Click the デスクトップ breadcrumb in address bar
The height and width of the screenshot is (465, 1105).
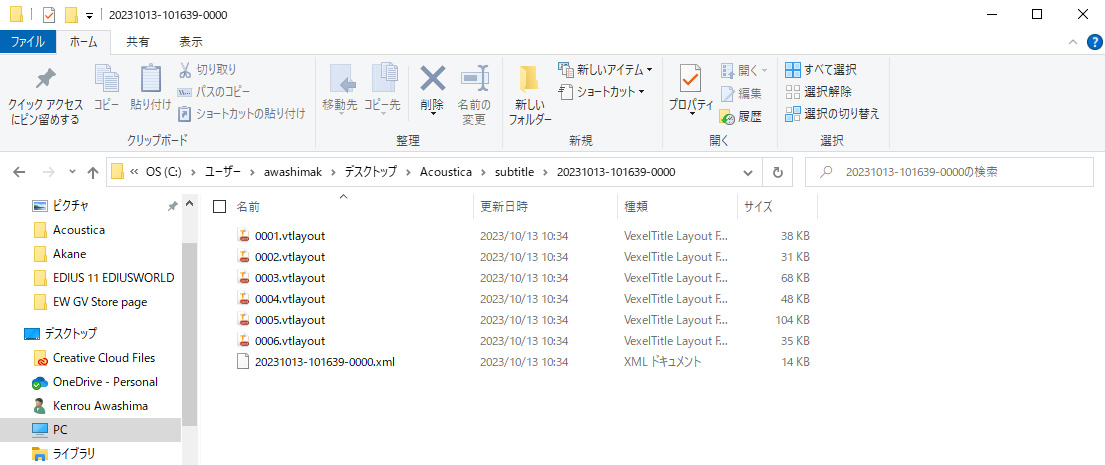pyautogui.click(x=371, y=172)
